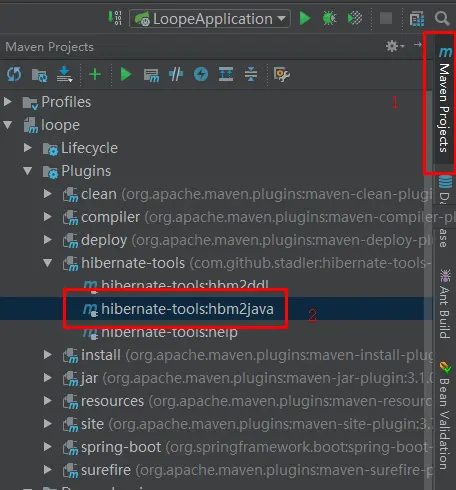Select hibernate-tools:hbm2java goal
This screenshot has width=456, height=490.
(x=187, y=309)
